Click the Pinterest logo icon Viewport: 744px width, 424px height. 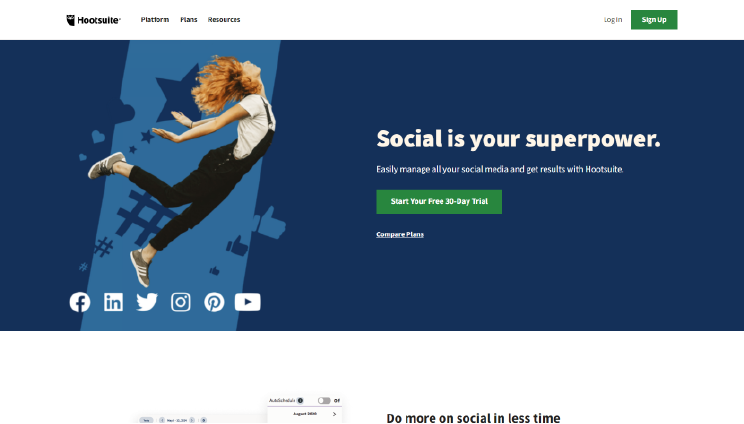click(x=214, y=302)
